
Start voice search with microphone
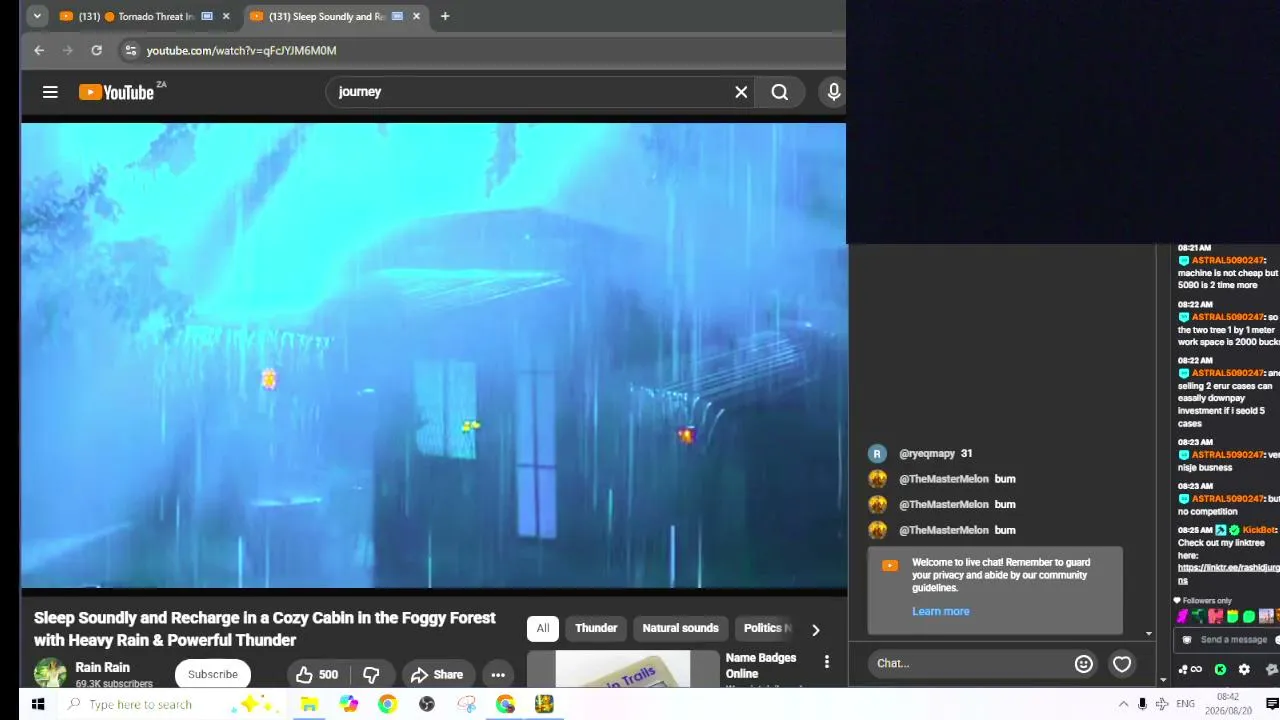pos(834,92)
